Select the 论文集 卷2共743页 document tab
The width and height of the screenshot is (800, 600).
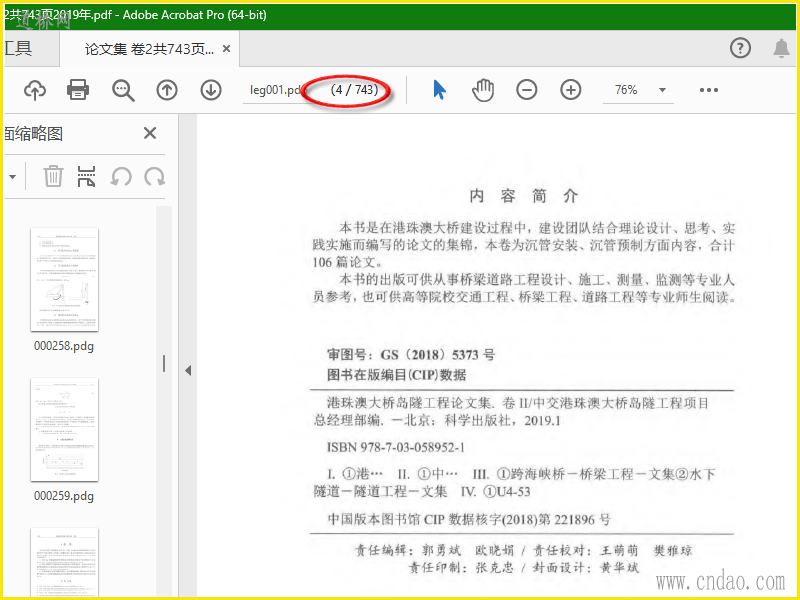[149, 49]
